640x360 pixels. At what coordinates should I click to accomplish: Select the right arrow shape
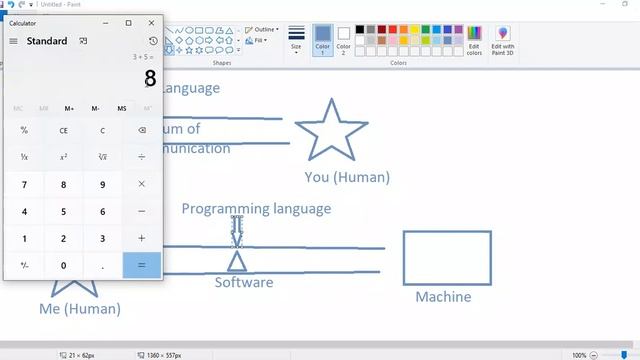point(209,40)
